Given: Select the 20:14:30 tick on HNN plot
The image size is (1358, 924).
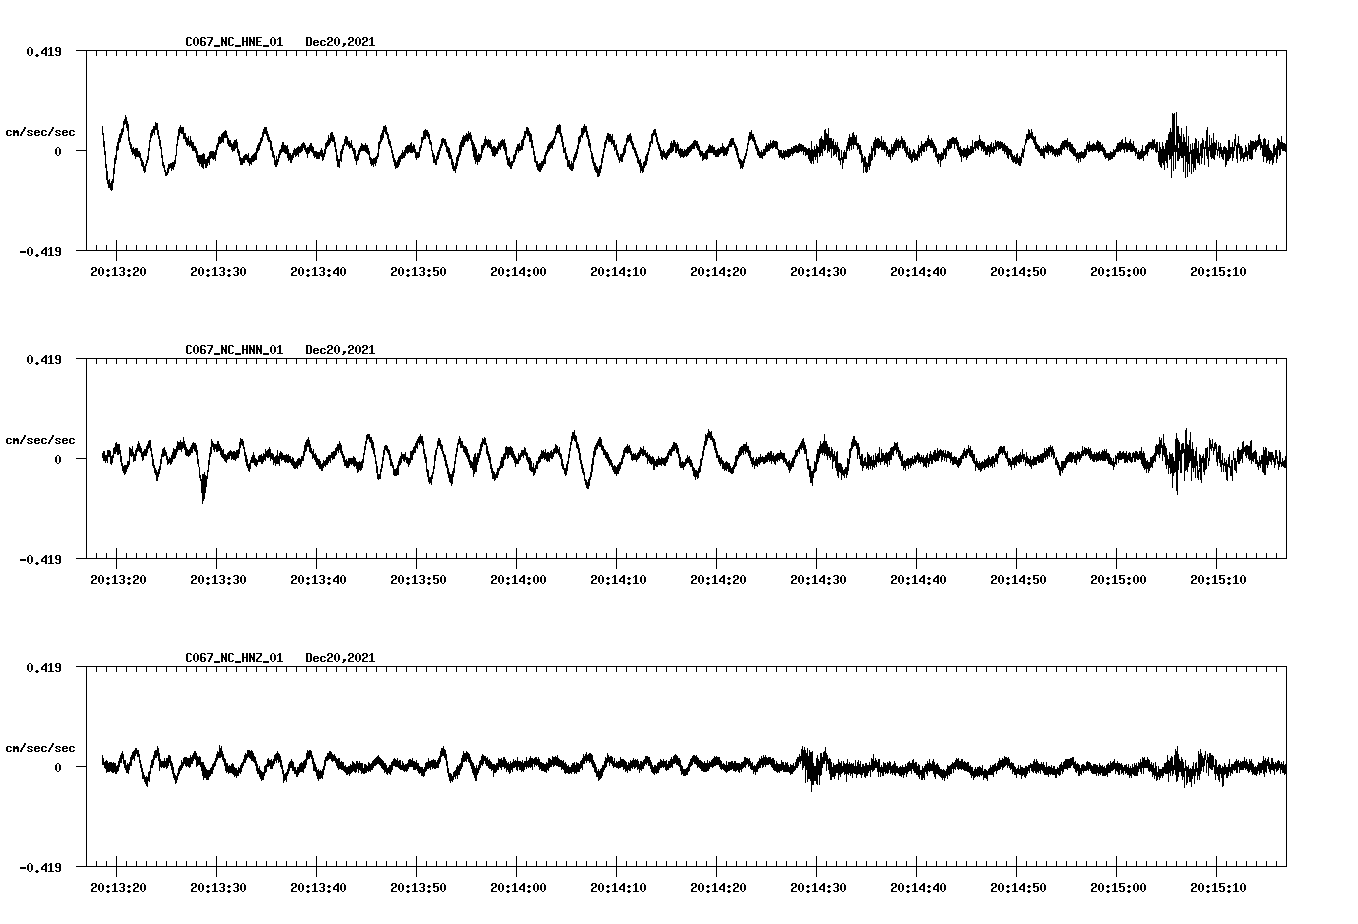Looking at the screenshot, I should (817, 579).
